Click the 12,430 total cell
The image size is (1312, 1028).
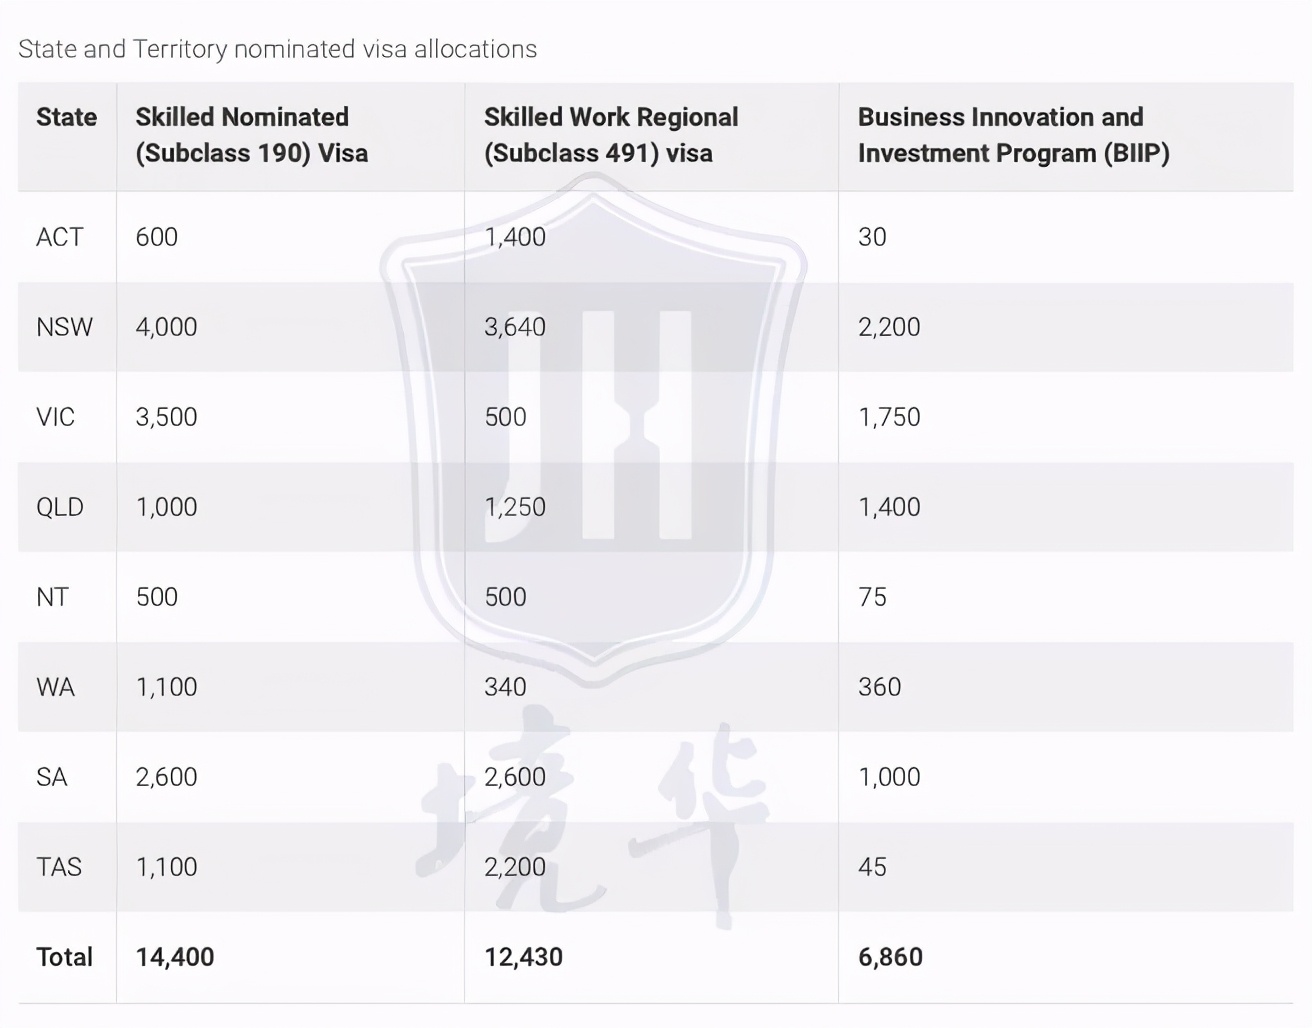coord(523,957)
